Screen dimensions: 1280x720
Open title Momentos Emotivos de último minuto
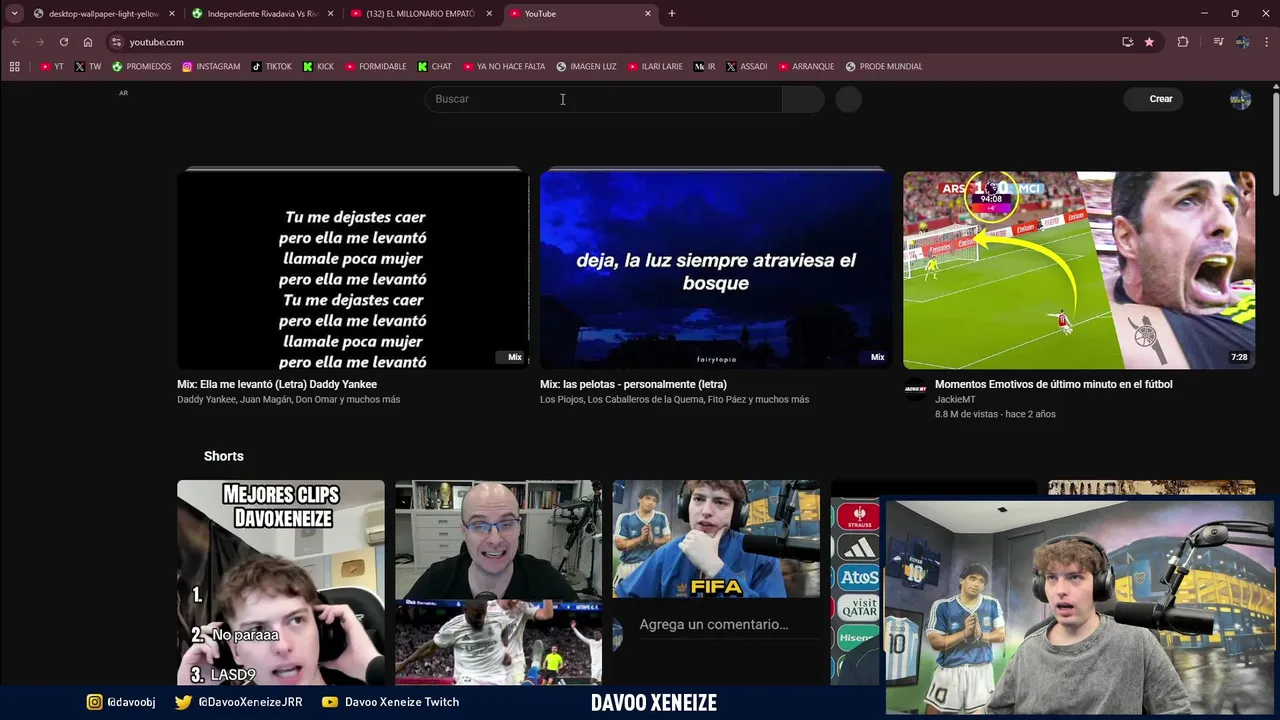click(1053, 384)
